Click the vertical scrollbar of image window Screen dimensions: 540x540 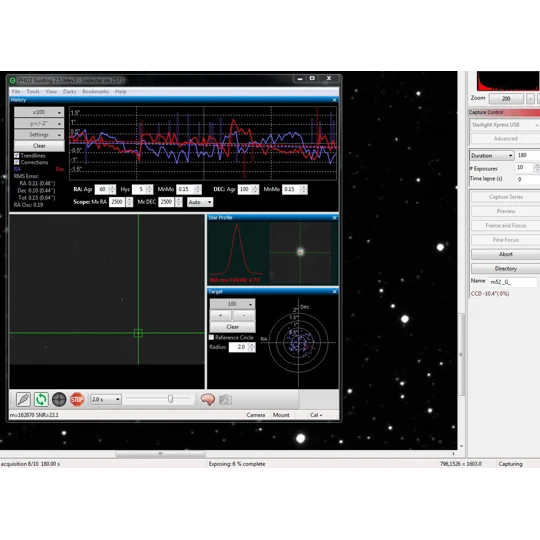pos(461,354)
